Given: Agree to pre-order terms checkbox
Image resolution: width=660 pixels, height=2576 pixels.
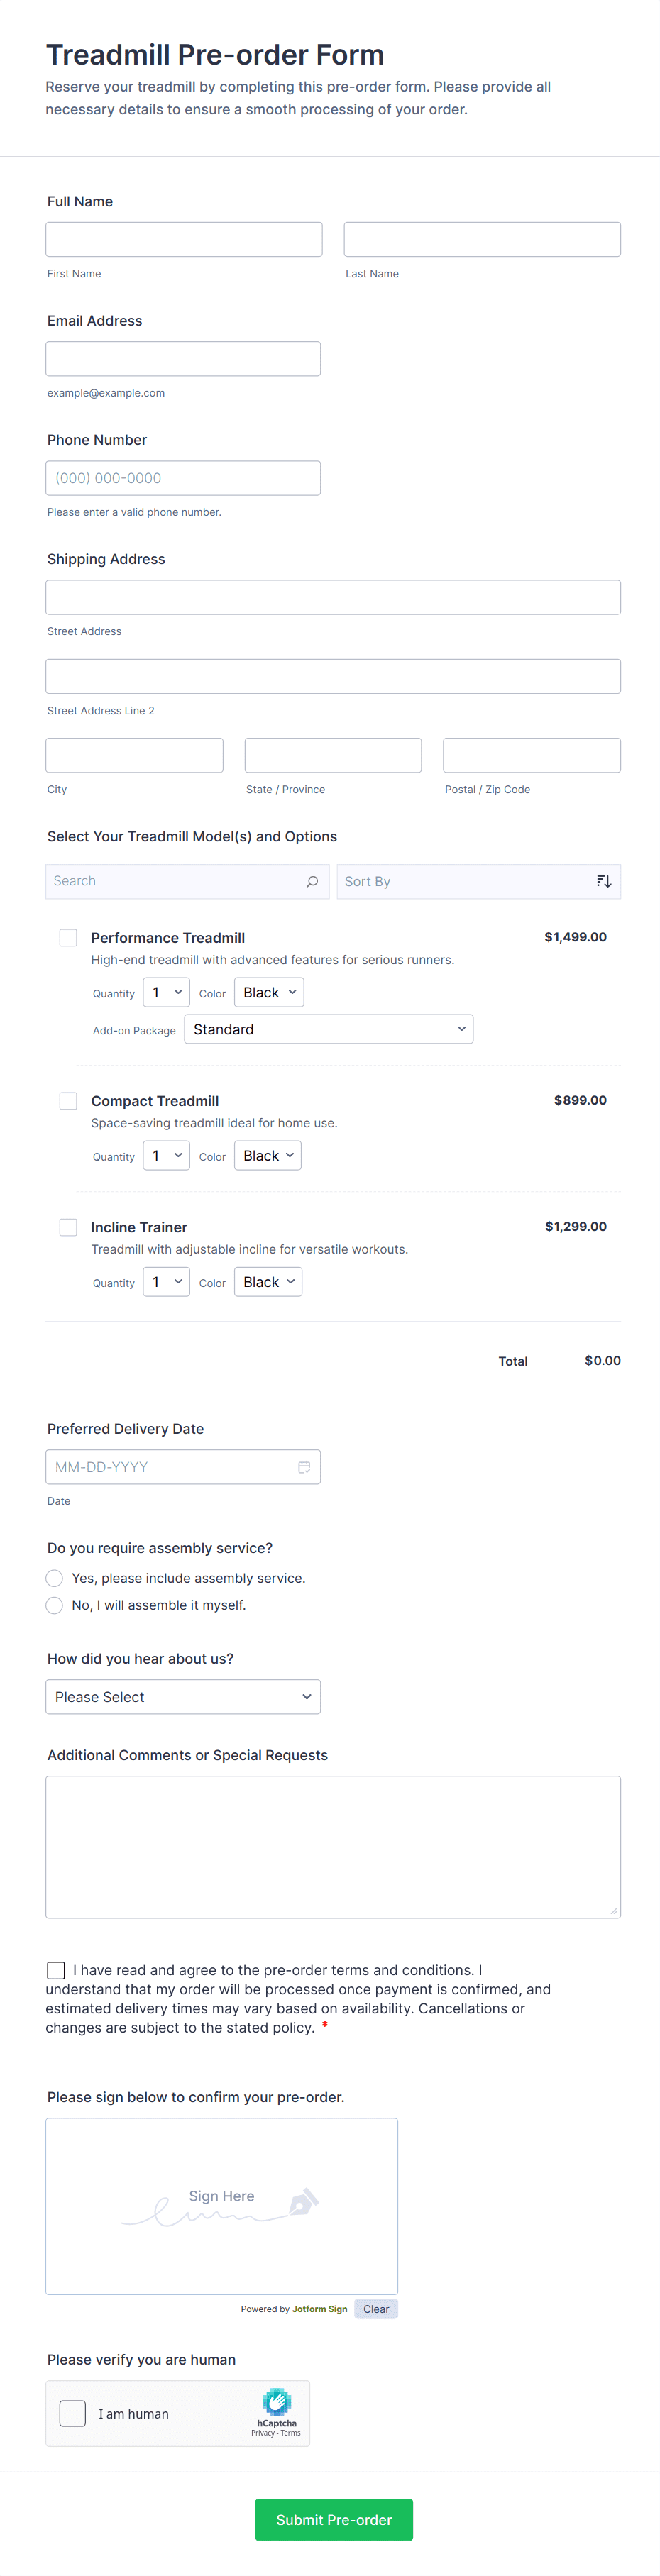Looking at the screenshot, I should click(56, 1970).
